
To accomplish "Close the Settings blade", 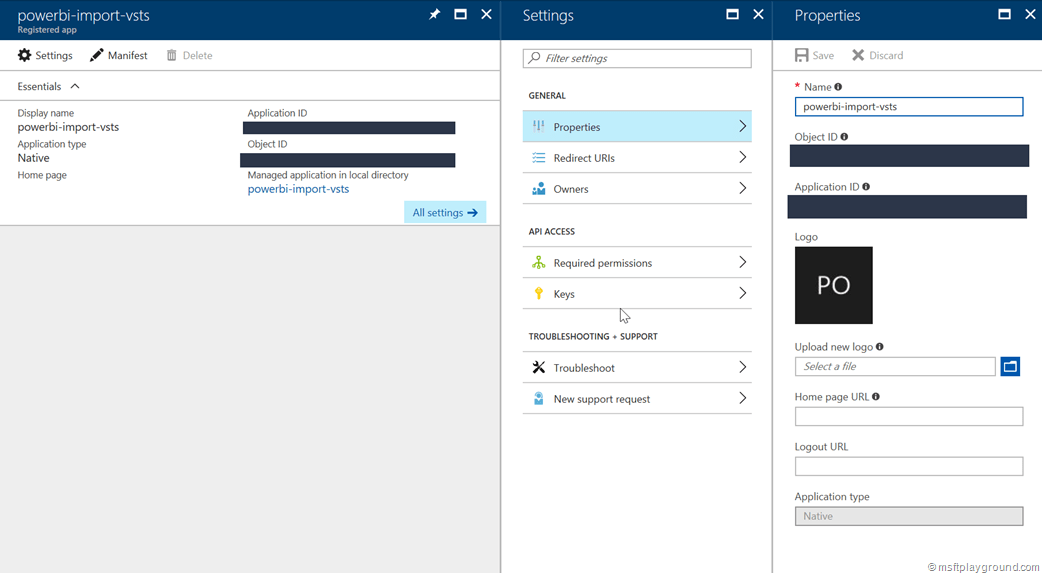I will 758,15.
